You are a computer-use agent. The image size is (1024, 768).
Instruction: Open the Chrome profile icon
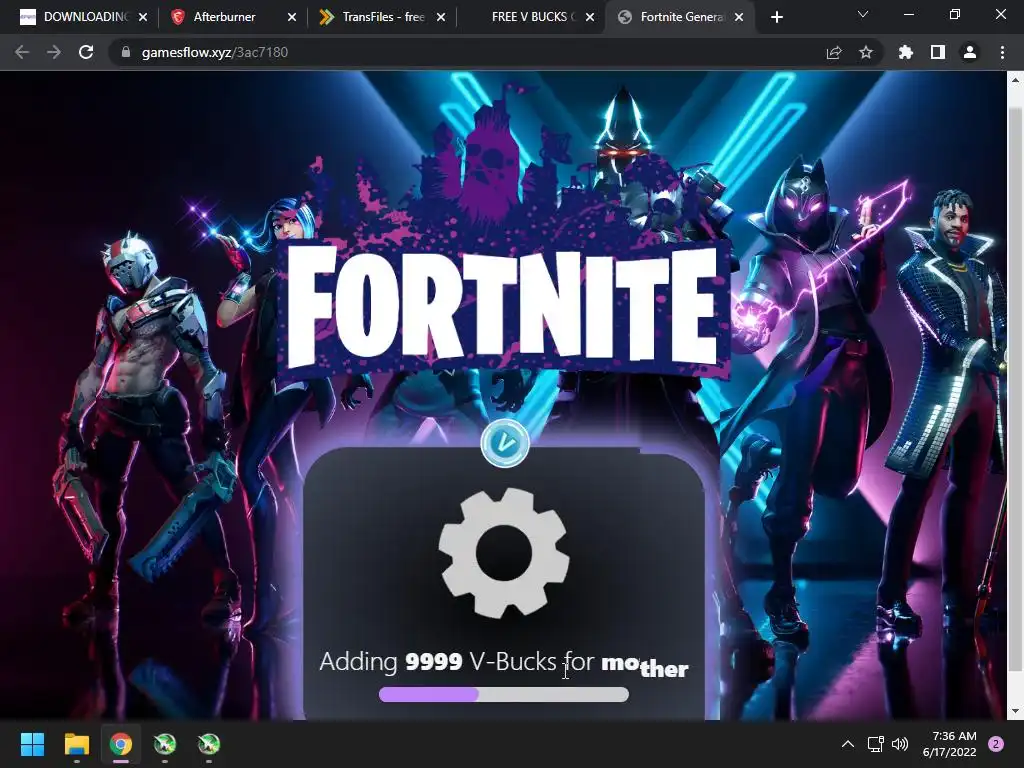[970, 52]
